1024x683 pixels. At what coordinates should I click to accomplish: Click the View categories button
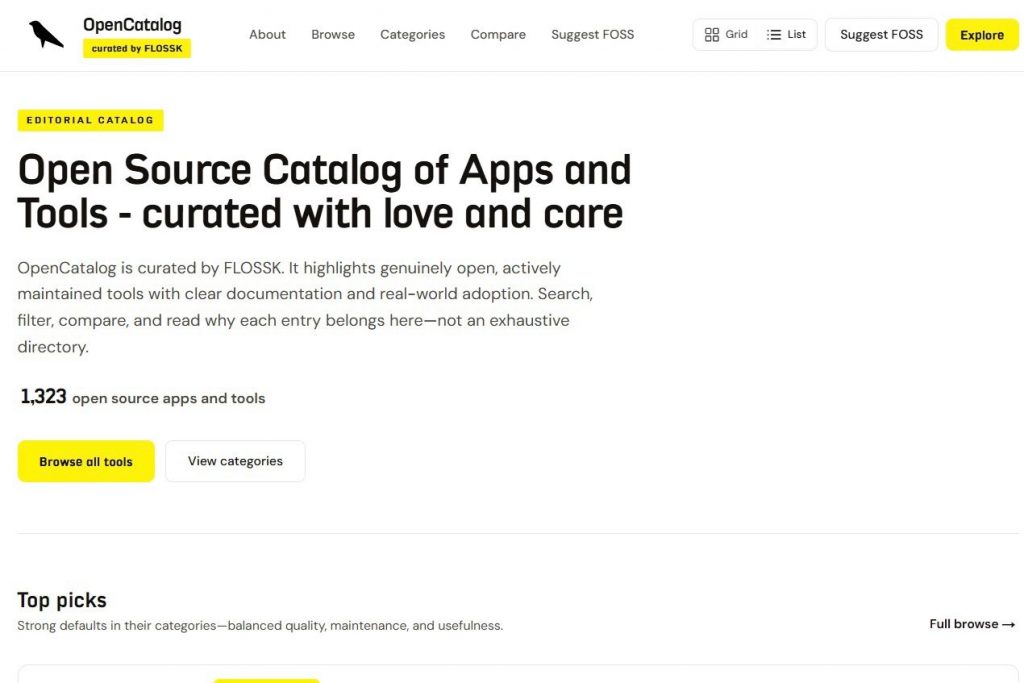(235, 461)
